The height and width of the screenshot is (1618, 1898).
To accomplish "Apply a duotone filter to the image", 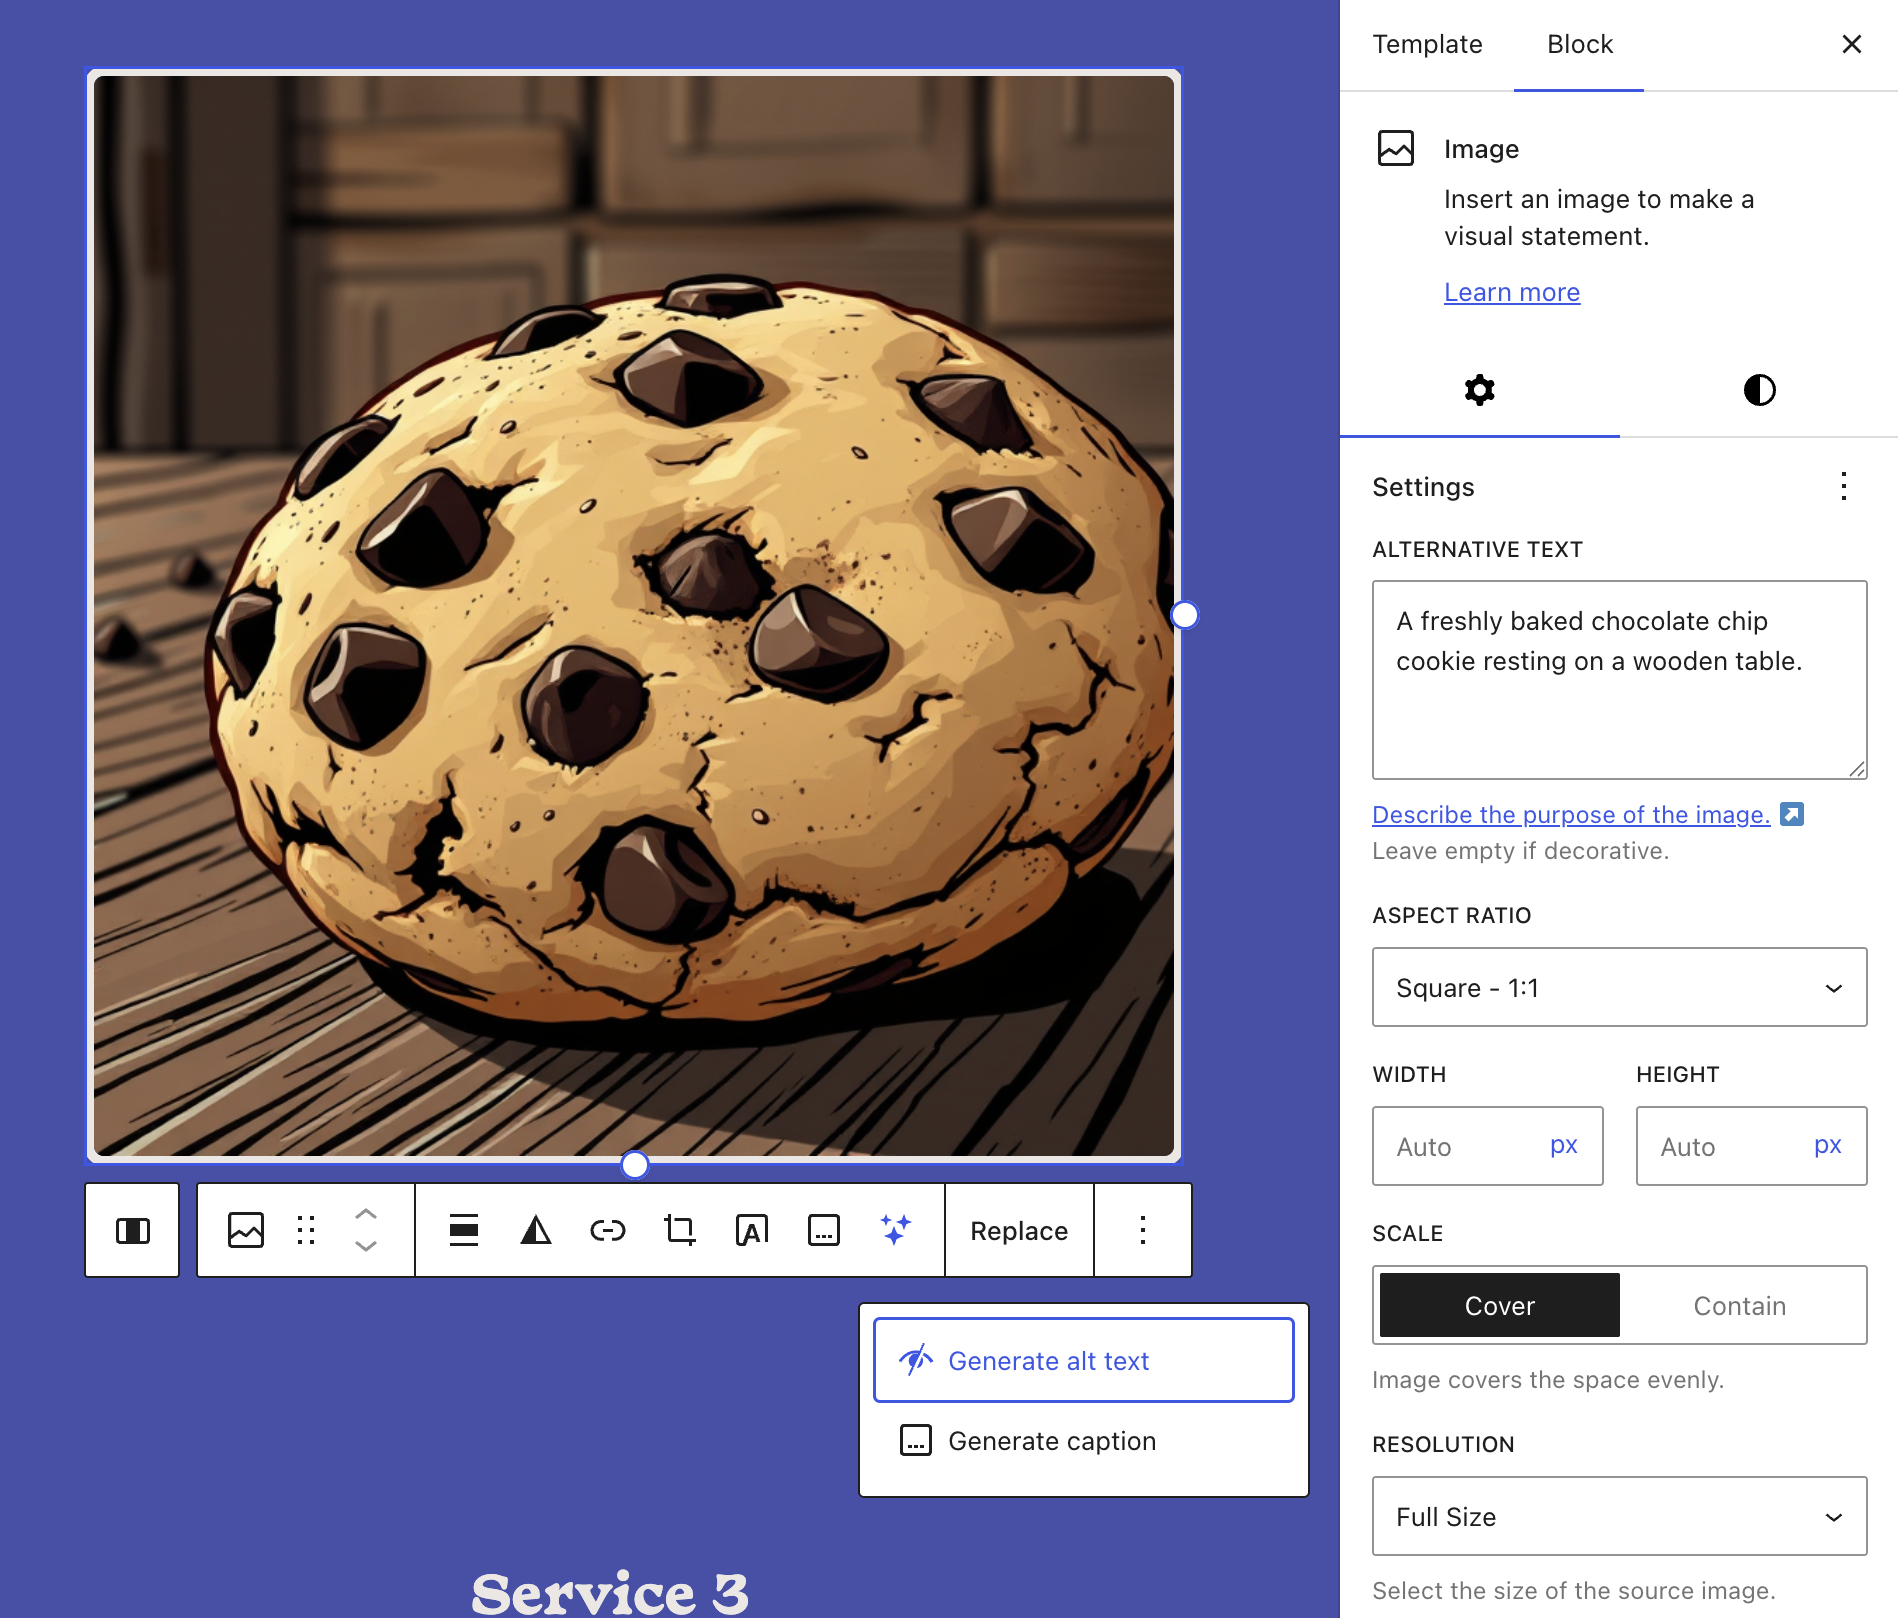I will (536, 1230).
